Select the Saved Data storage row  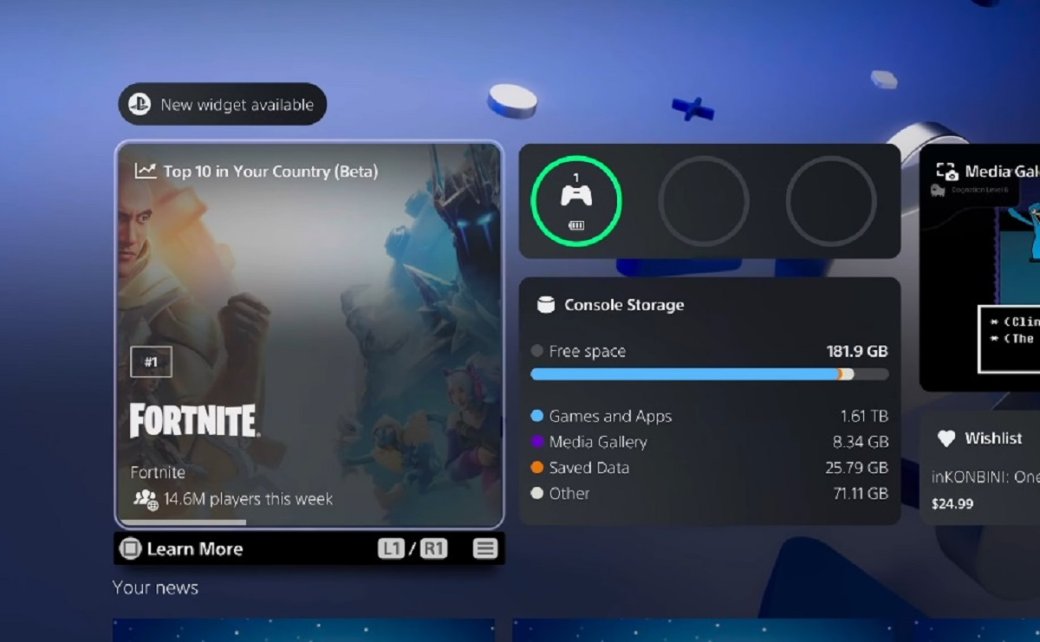[709, 468]
